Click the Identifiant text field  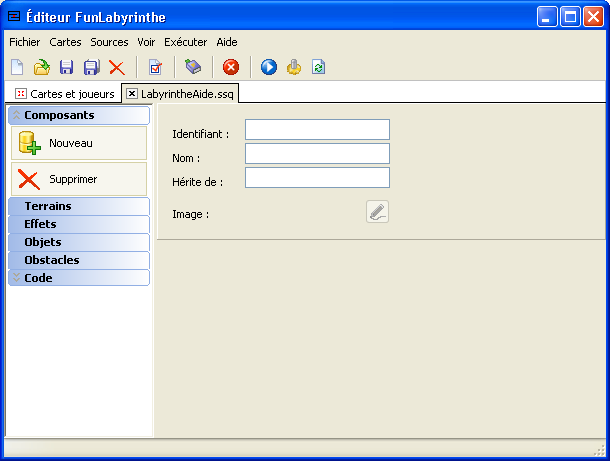point(317,130)
